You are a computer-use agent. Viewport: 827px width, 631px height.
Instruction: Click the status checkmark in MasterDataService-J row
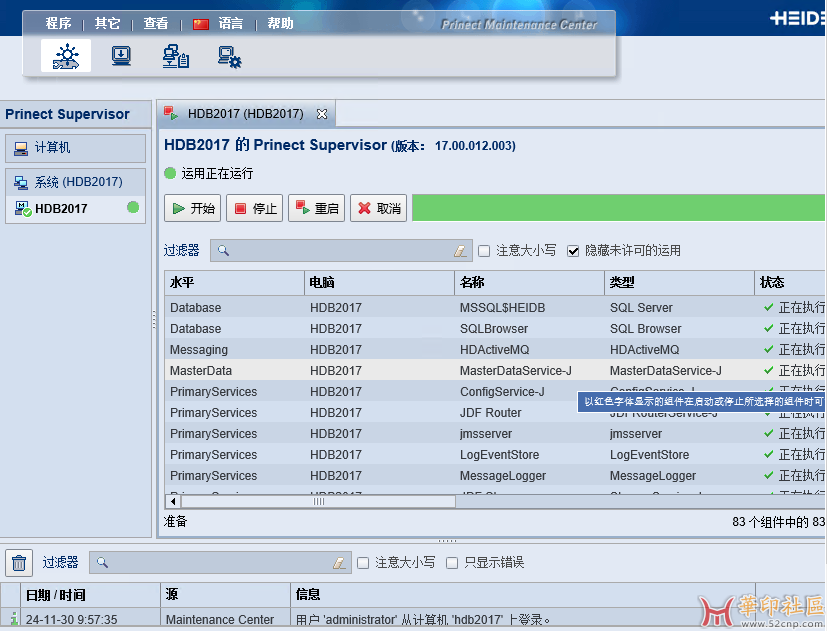tap(768, 370)
